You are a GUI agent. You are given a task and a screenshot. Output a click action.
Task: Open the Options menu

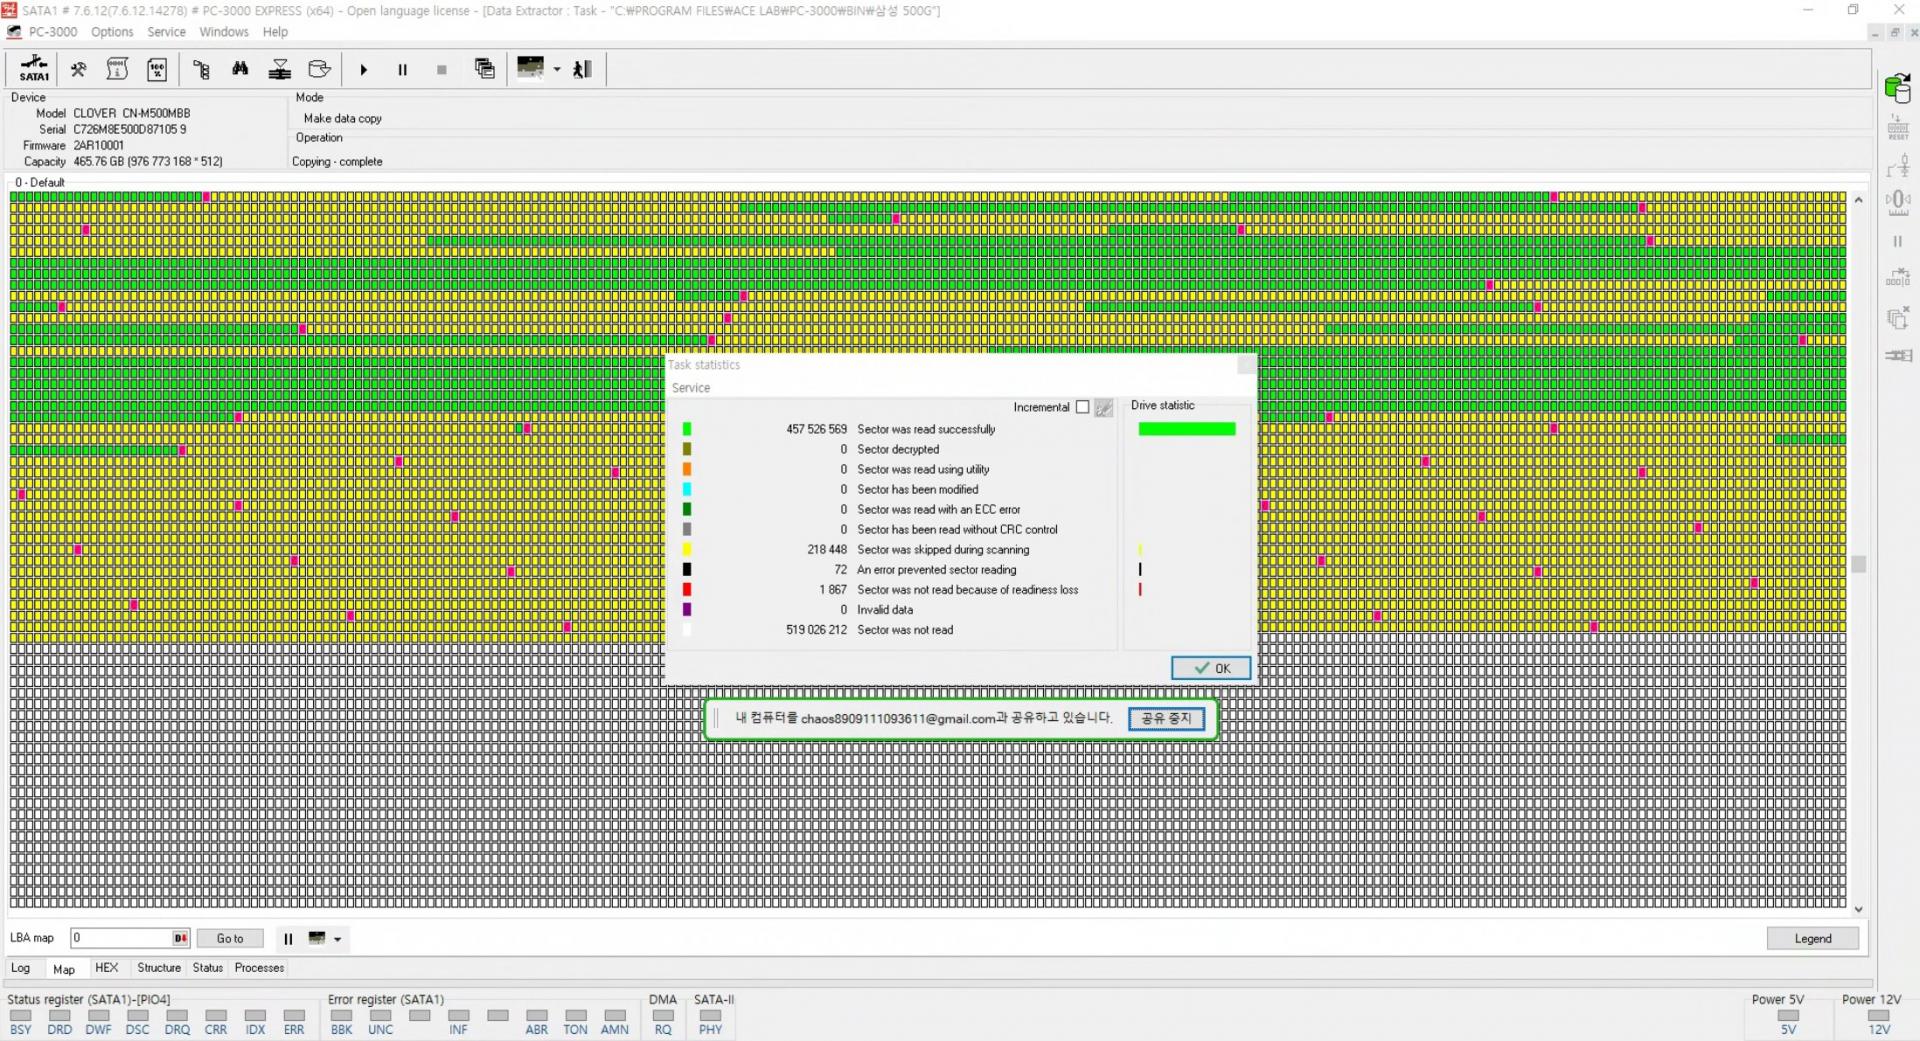tap(112, 32)
